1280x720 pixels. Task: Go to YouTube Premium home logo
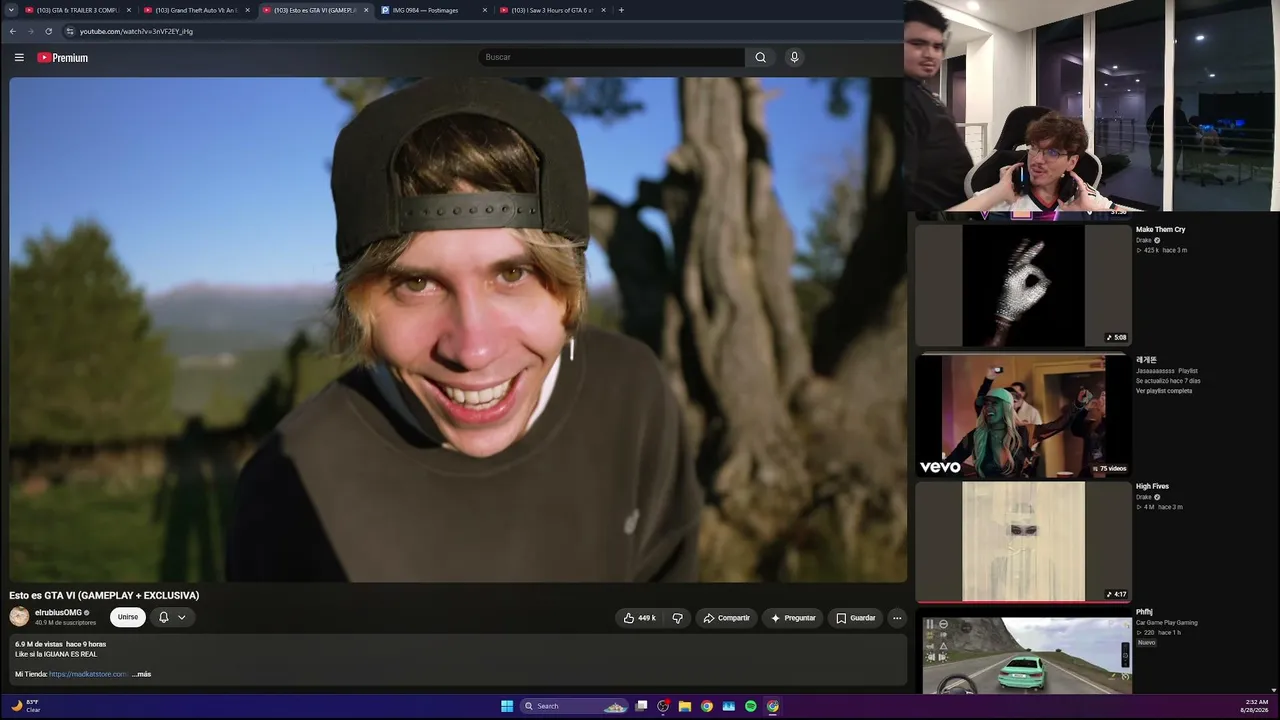[63, 58]
